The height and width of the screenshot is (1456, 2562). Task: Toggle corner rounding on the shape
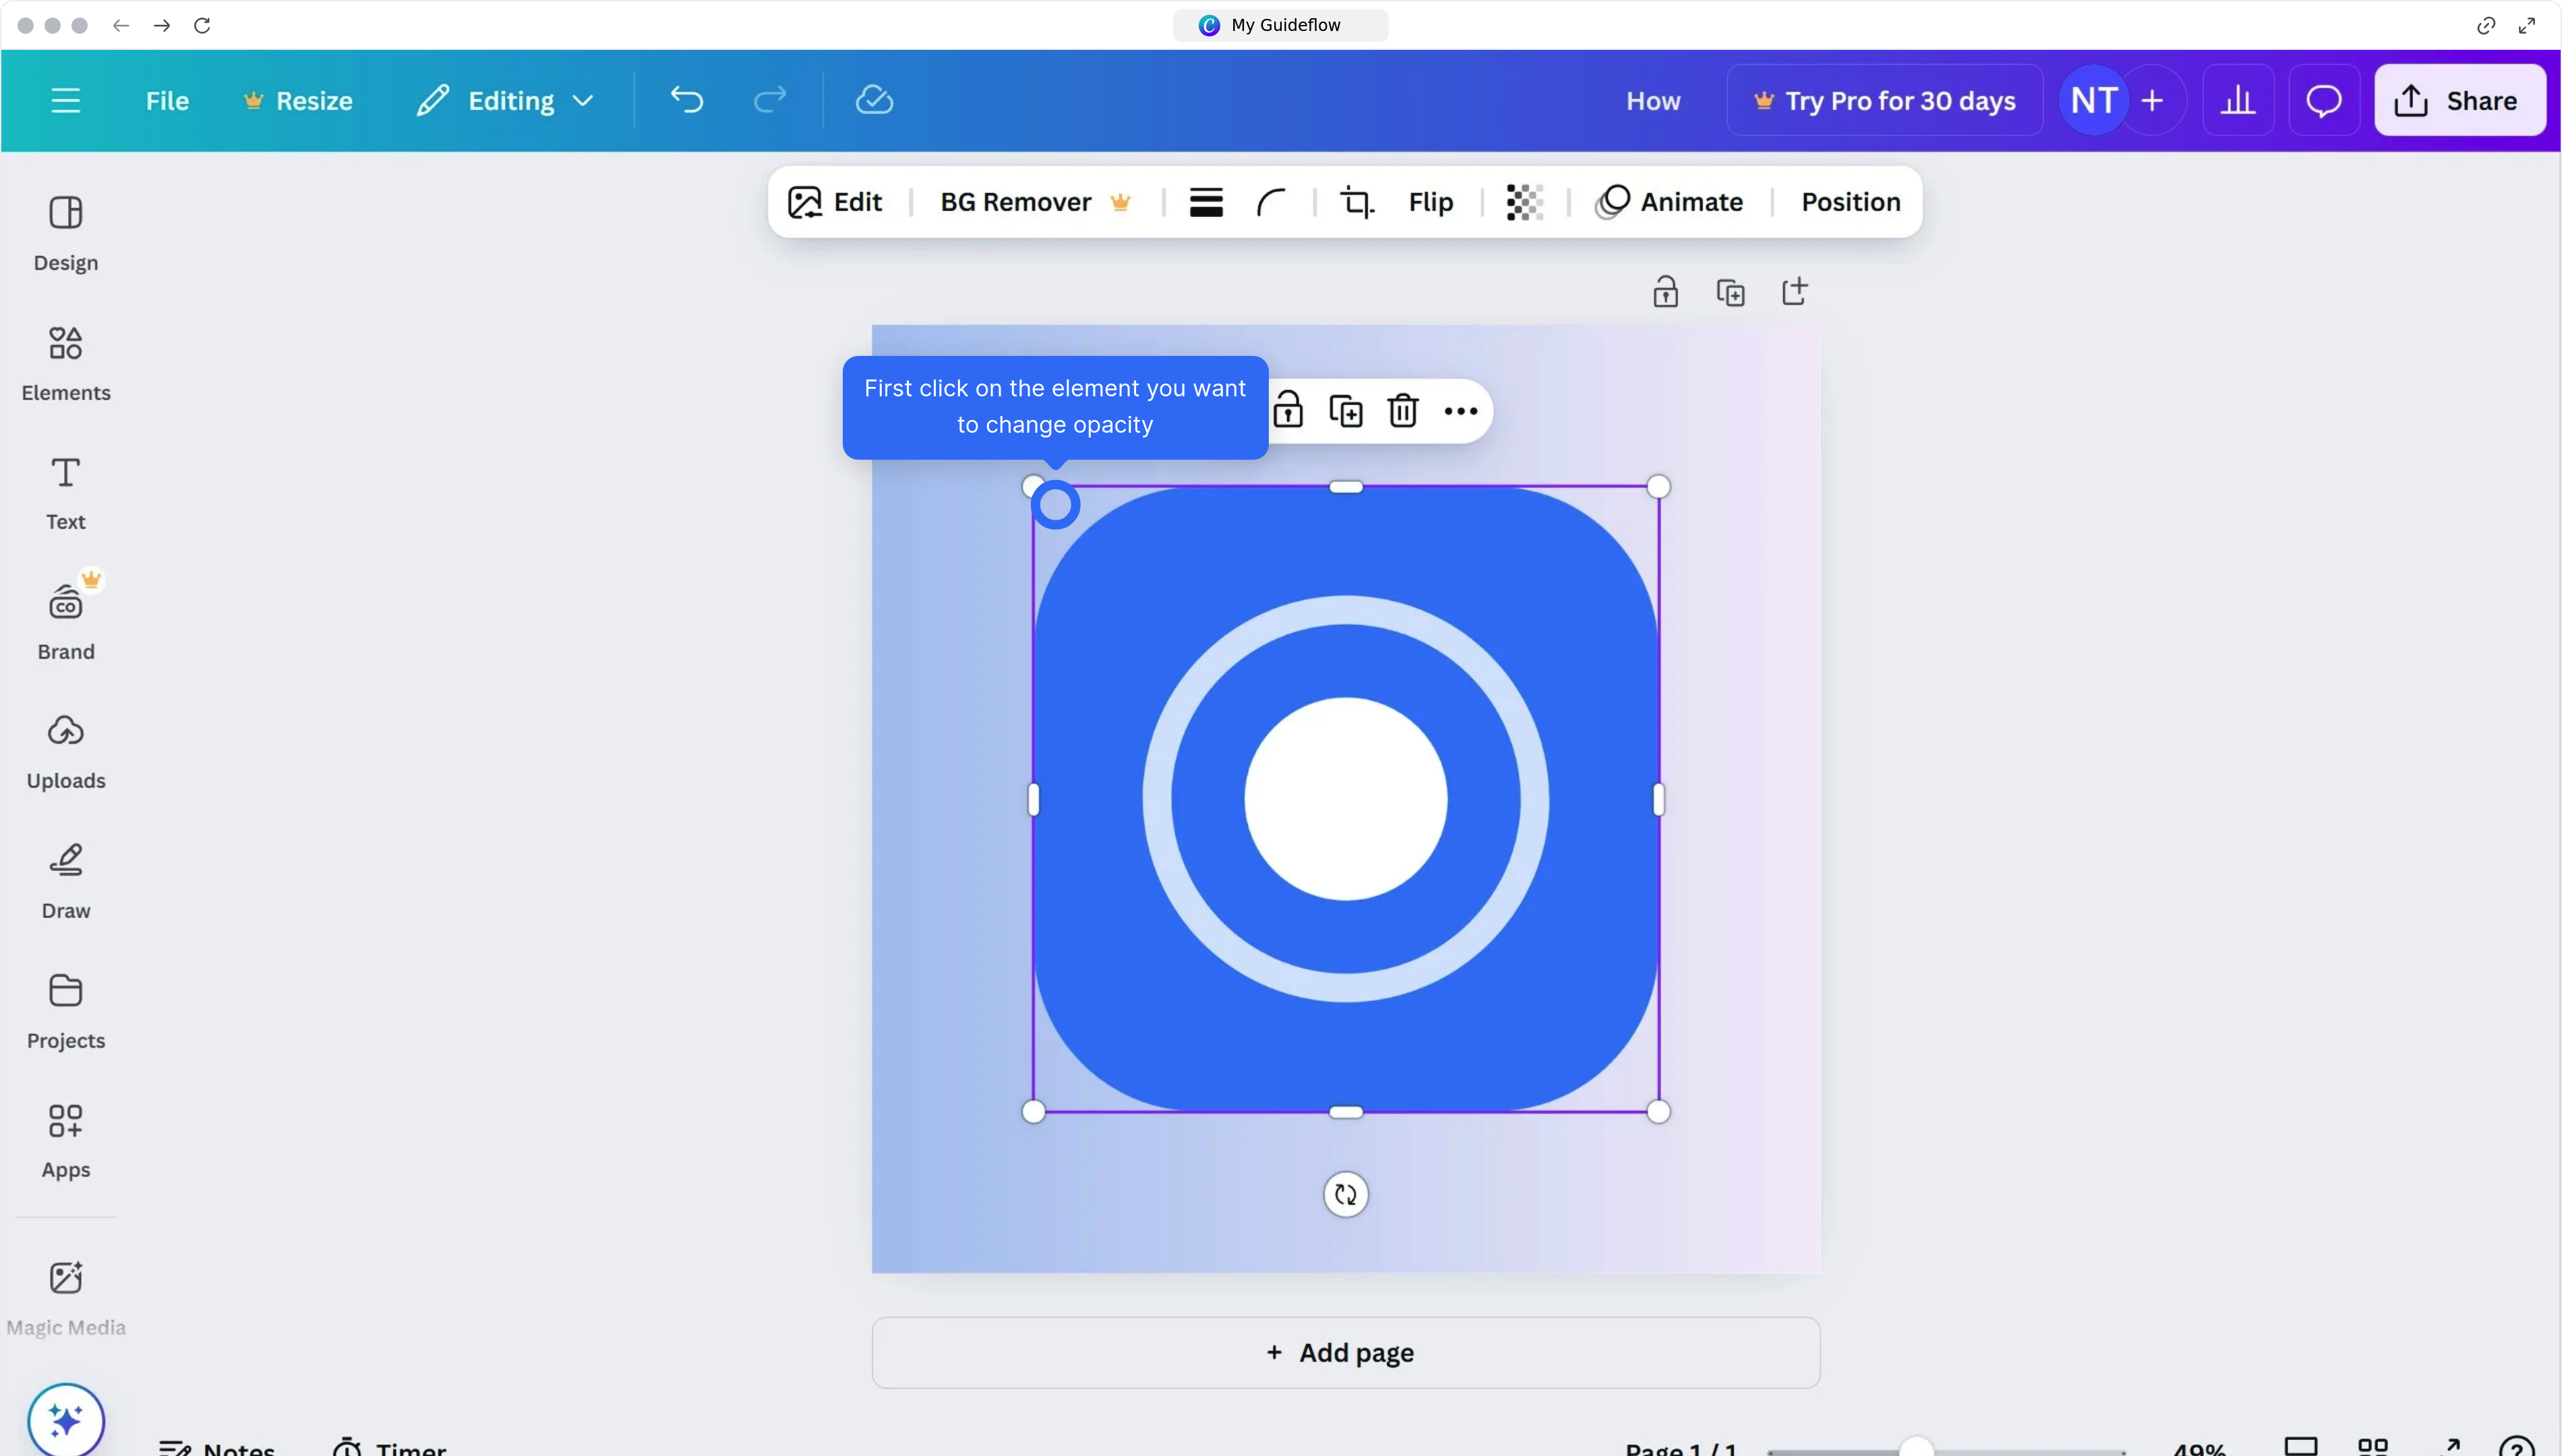(x=1270, y=202)
